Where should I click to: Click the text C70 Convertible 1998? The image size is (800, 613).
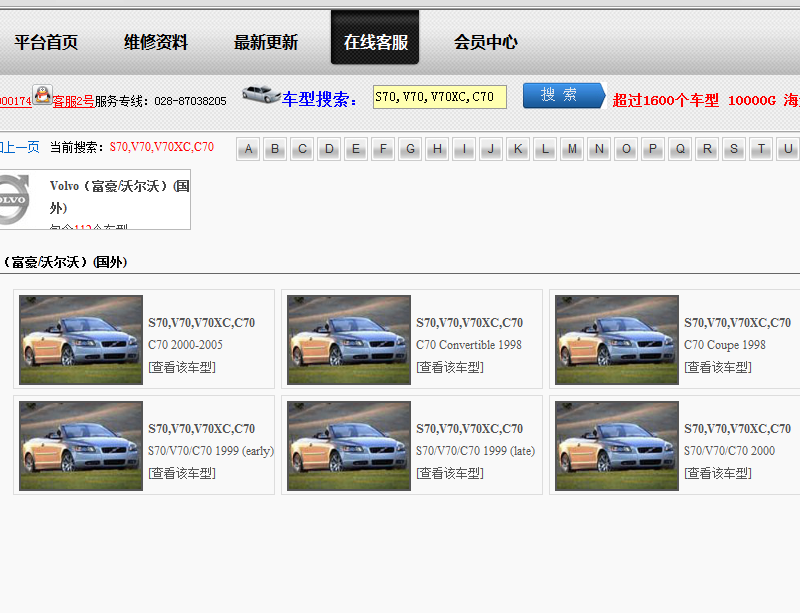point(469,345)
